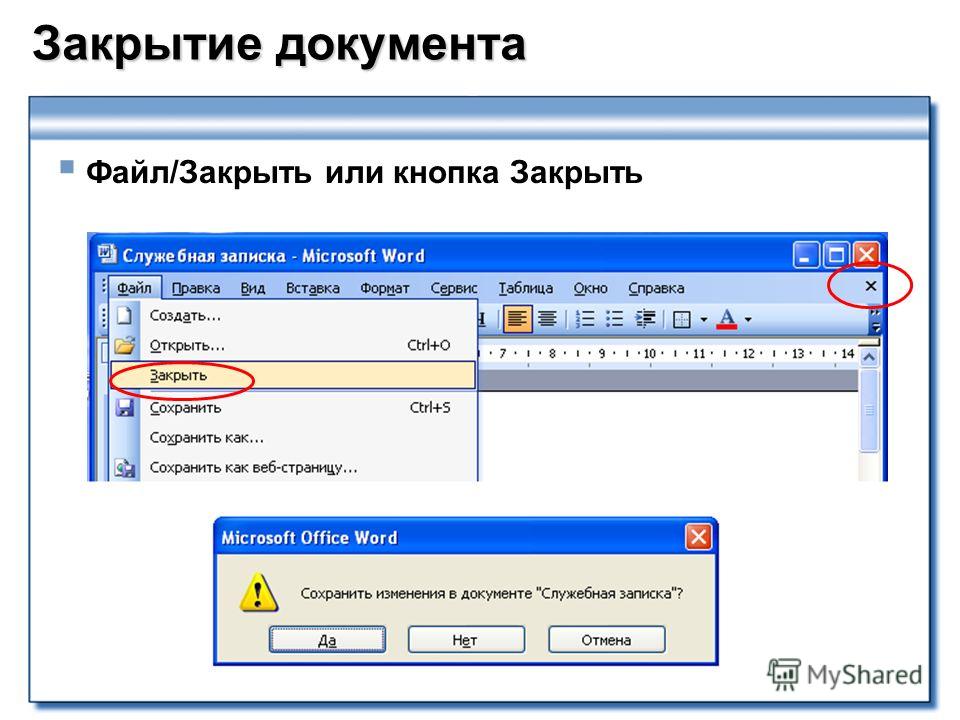This screenshot has height=720, width=960.
Task: Click the web page icon beside Сохранить как веб-страницу
Action: (x=125, y=468)
